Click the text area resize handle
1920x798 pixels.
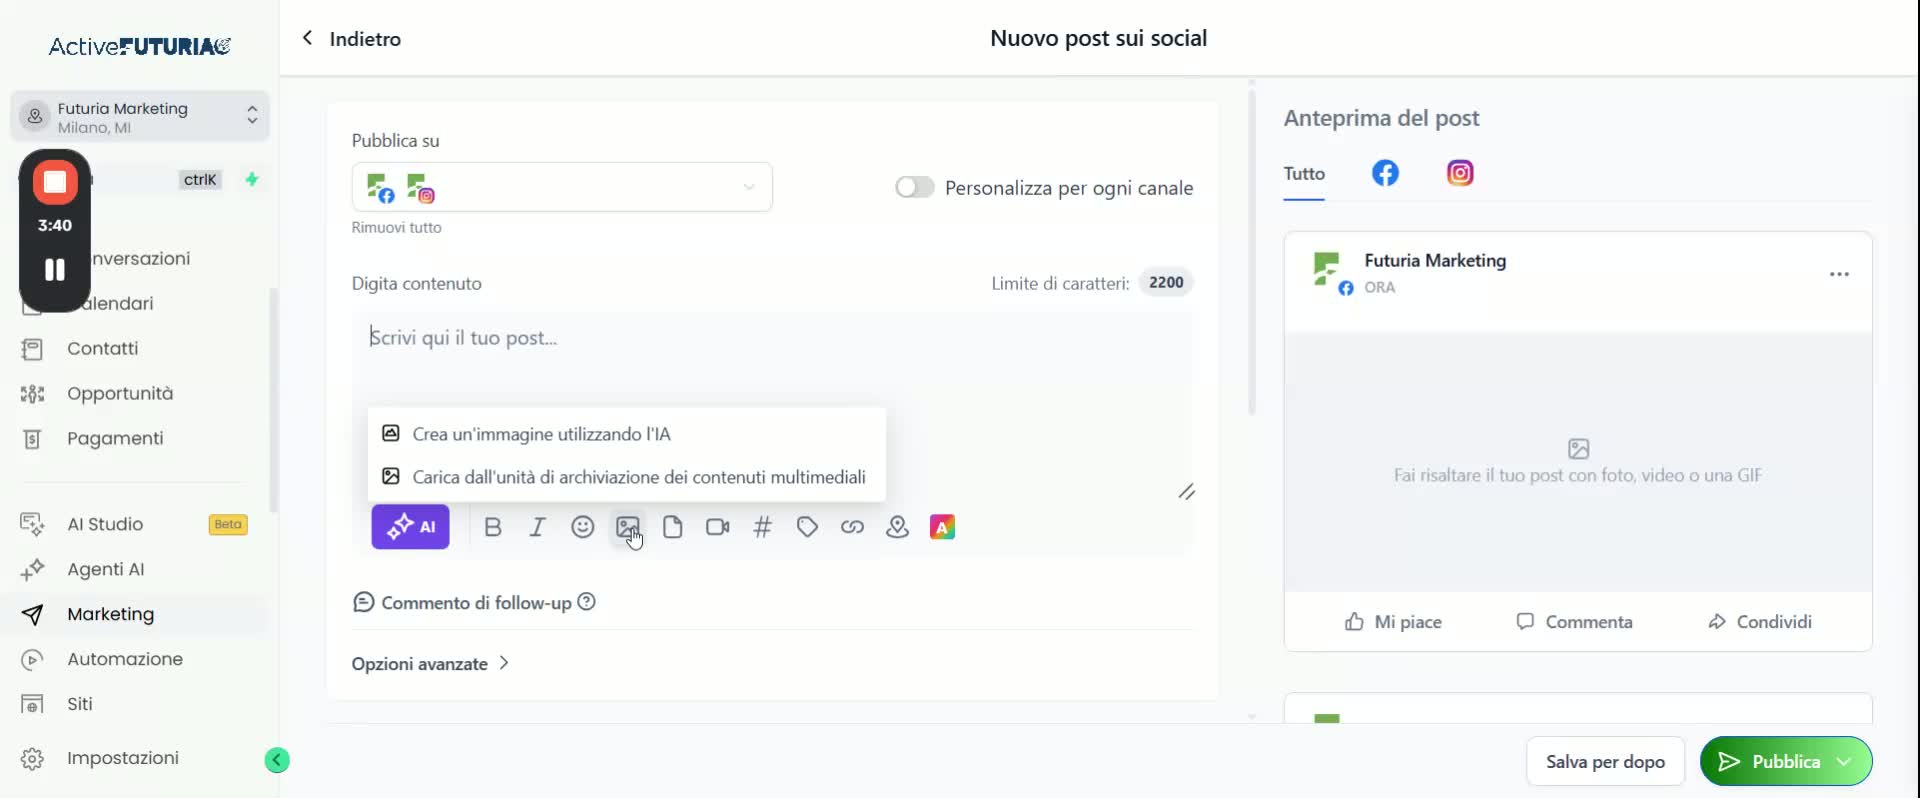[x=1186, y=492]
